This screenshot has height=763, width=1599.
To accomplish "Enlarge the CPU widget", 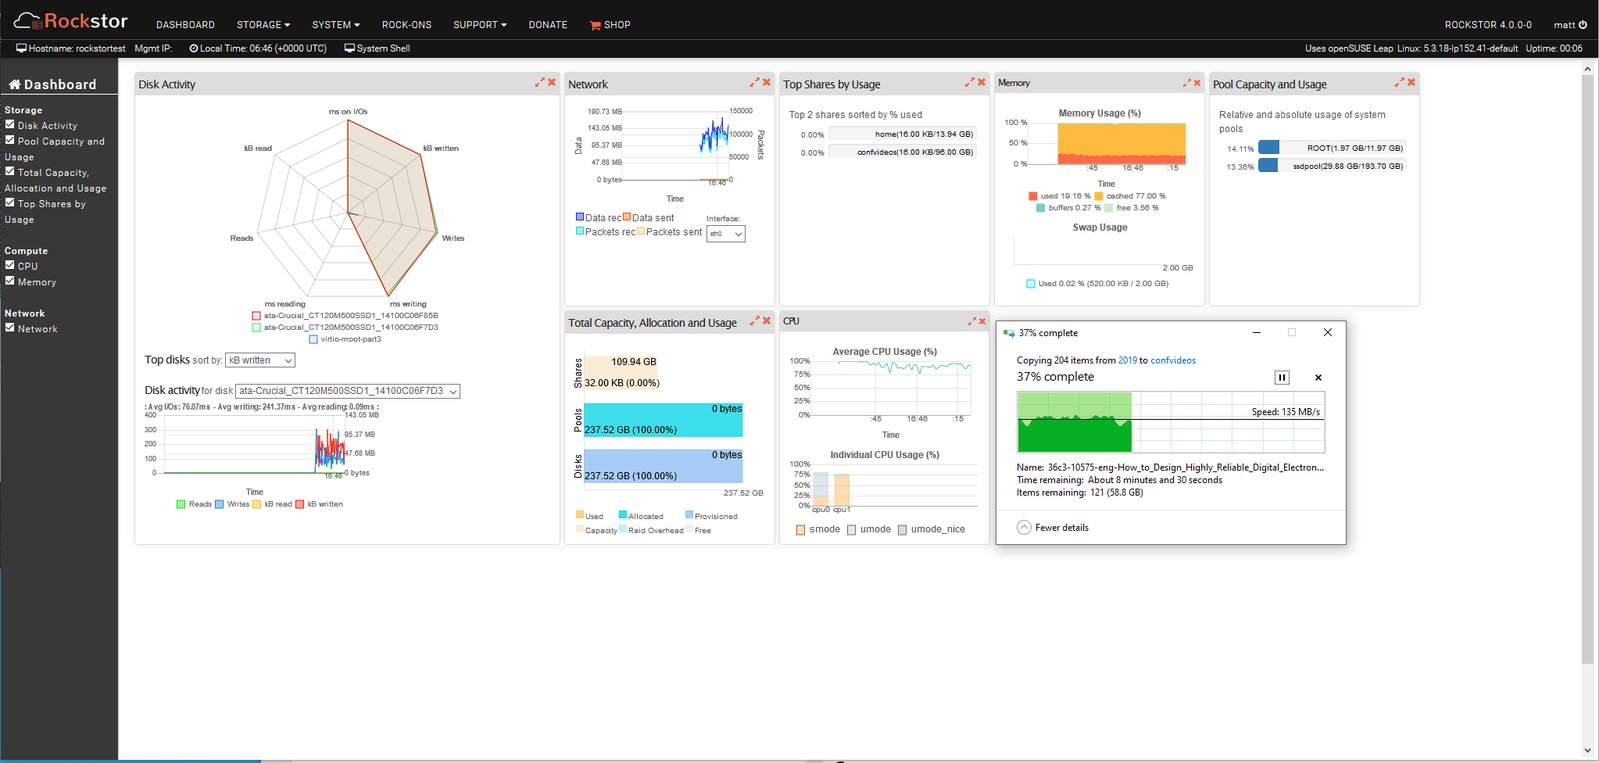I will click(x=972, y=321).
